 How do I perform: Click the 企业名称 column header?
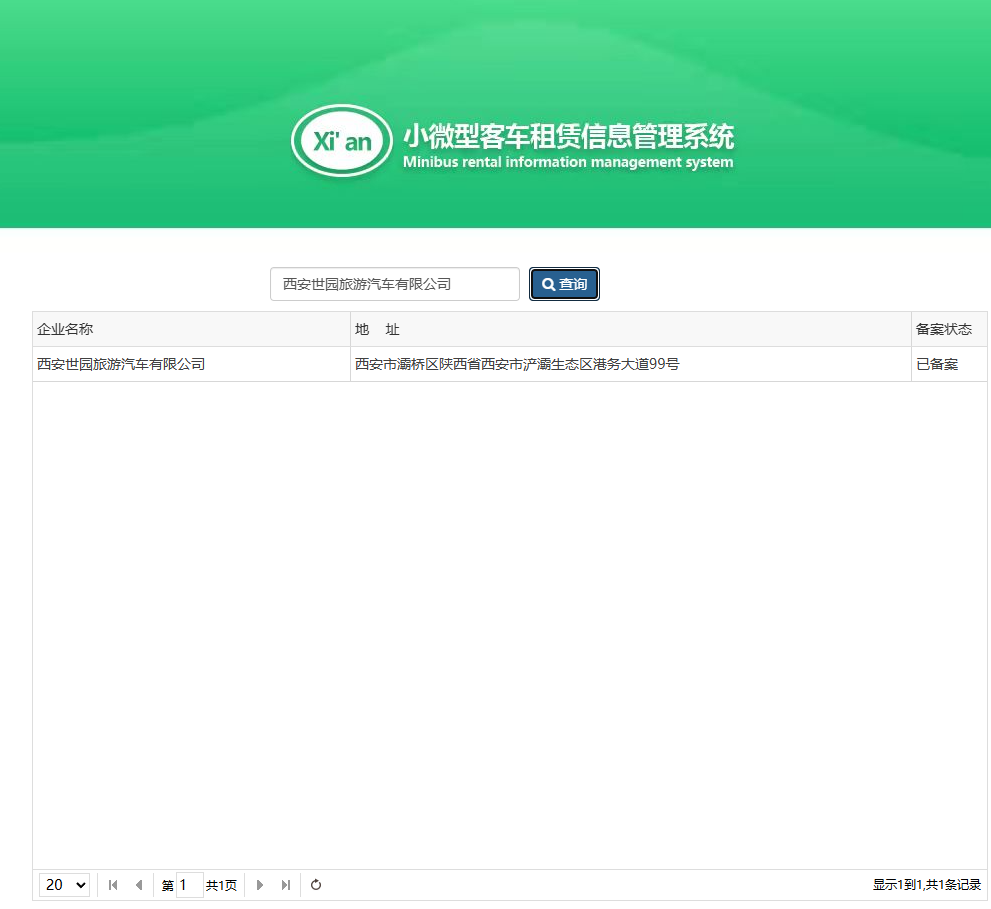click(x=192, y=329)
